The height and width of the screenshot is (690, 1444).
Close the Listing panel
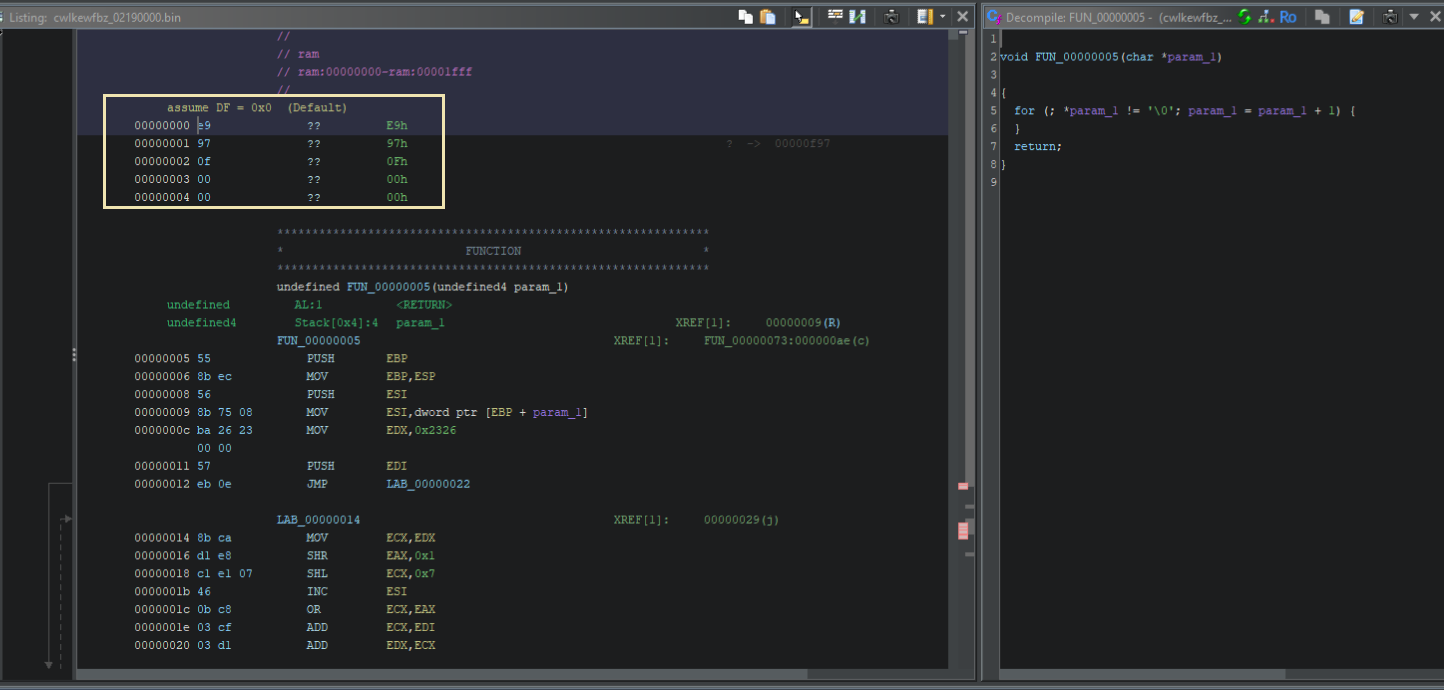click(962, 17)
